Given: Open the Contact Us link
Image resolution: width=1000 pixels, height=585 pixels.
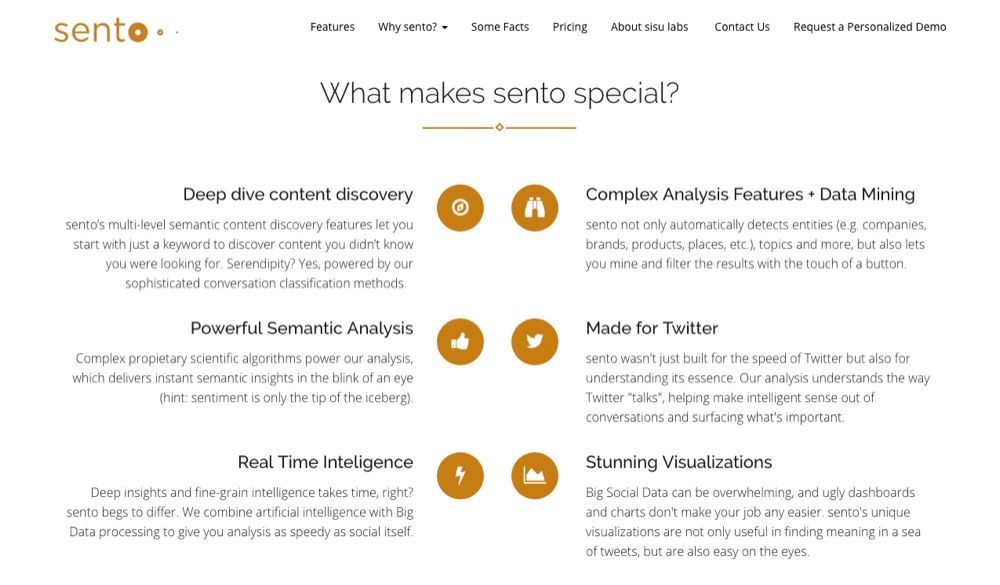Looking at the screenshot, I should point(742,27).
